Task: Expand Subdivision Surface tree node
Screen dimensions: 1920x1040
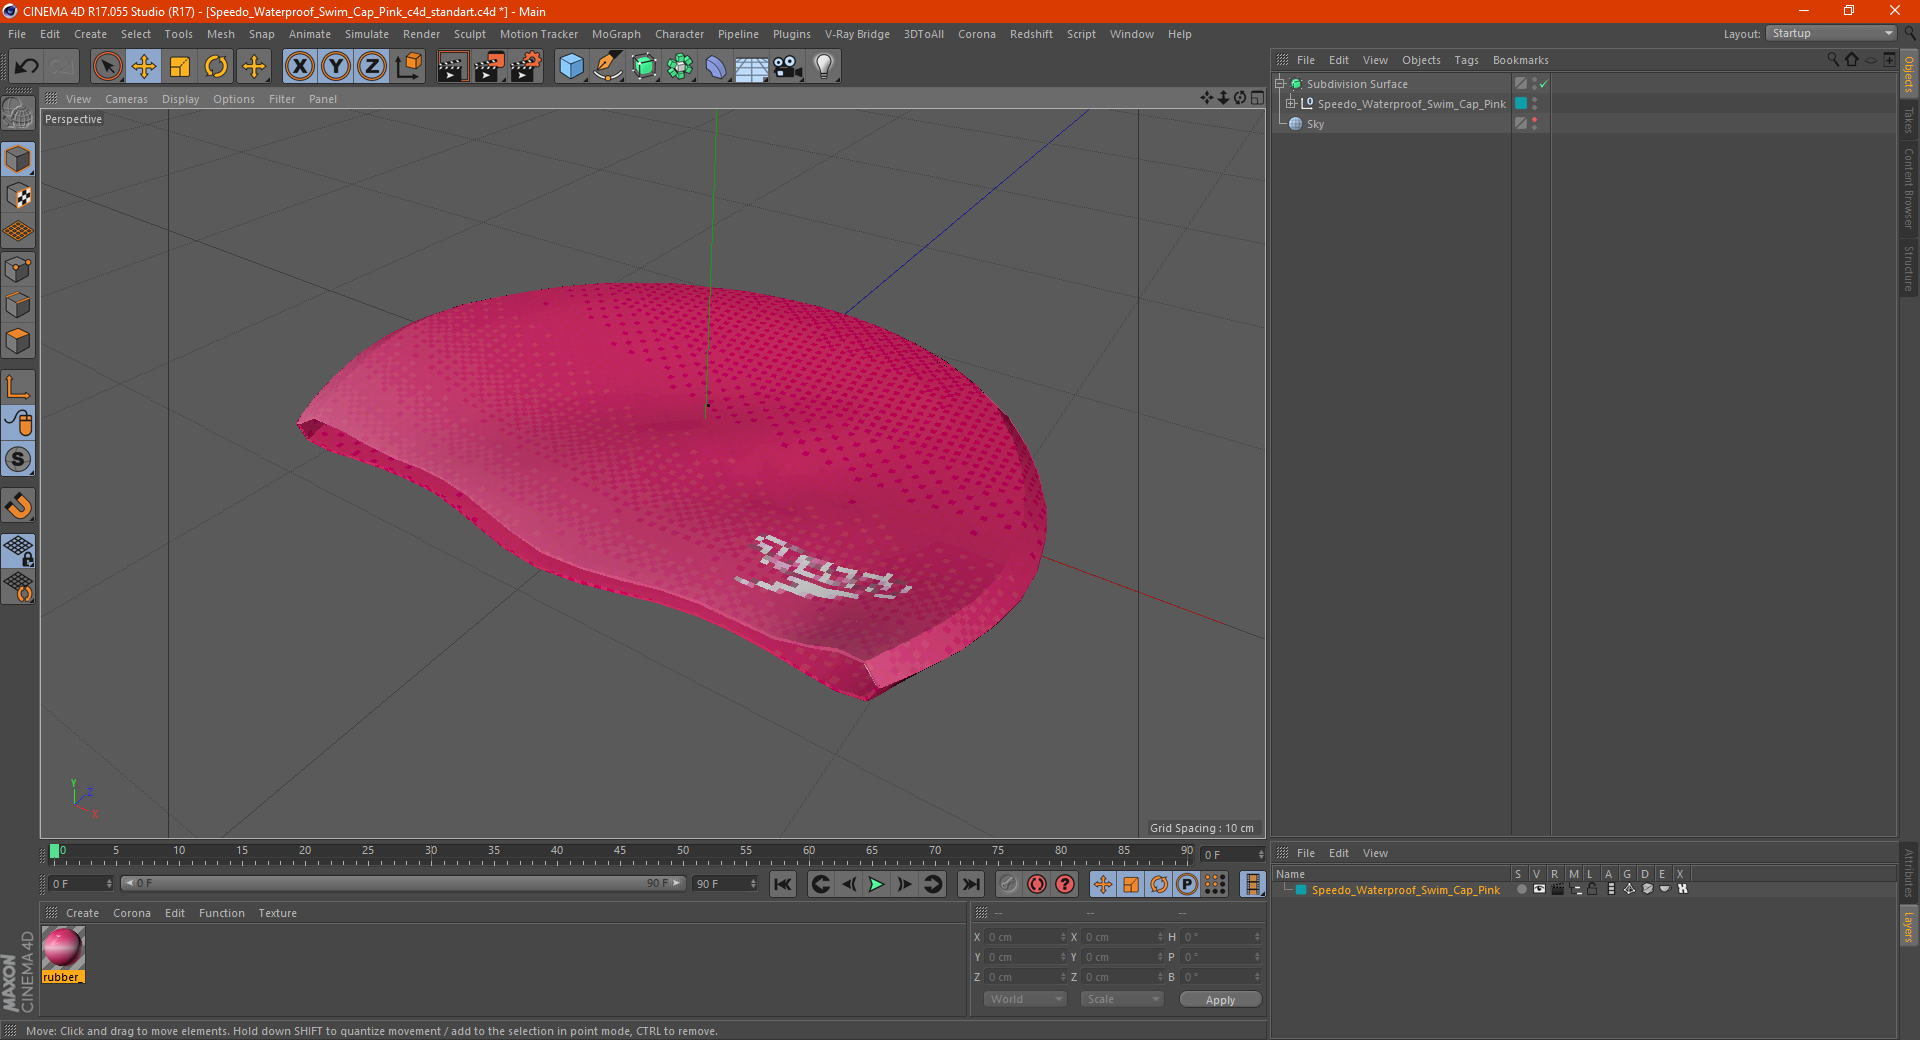Action: coord(1279,84)
